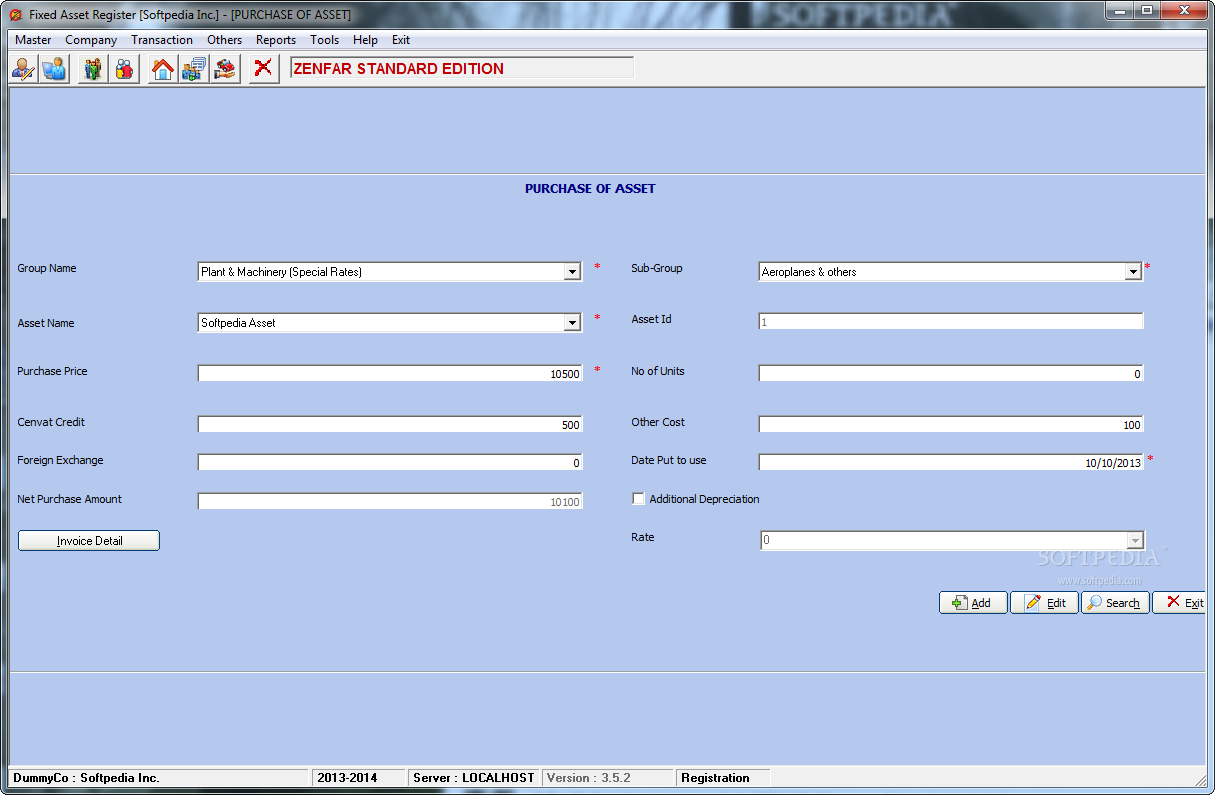Expand the Sub-Group dropdown

pos(1133,272)
